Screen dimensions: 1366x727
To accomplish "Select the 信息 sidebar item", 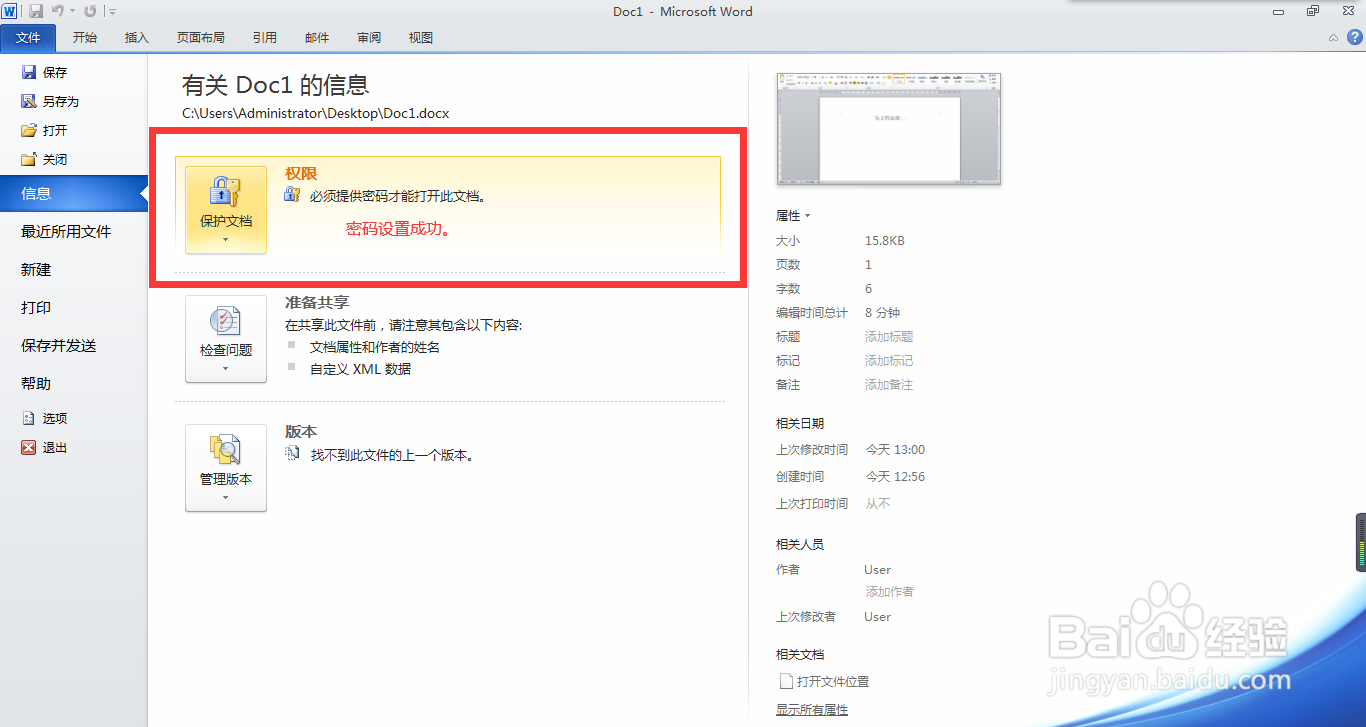I will [73, 193].
